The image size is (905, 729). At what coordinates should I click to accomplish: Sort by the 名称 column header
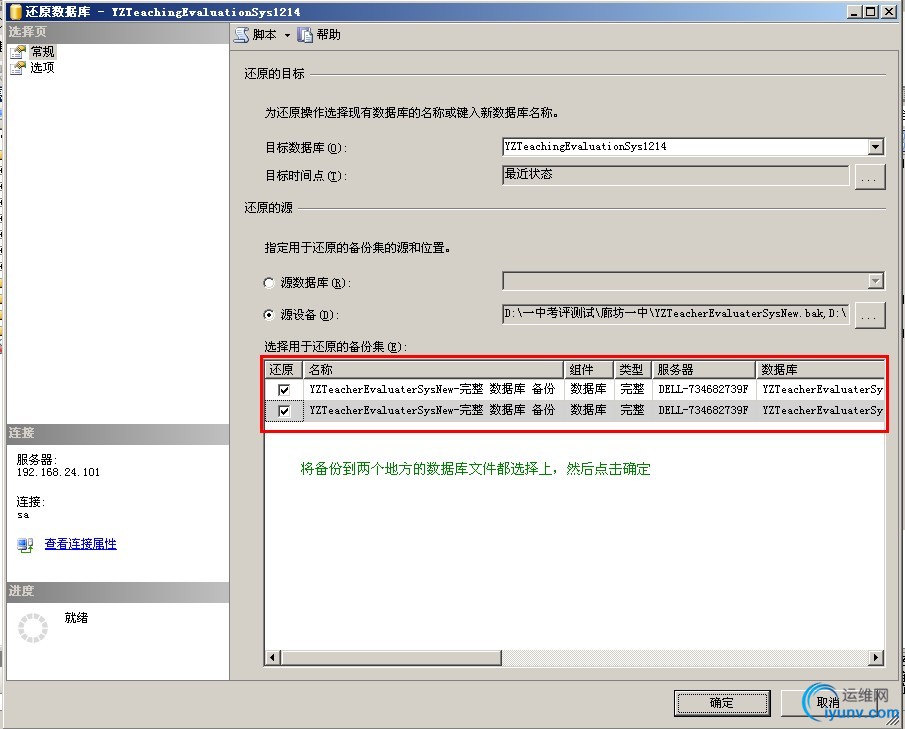[x=433, y=369]
